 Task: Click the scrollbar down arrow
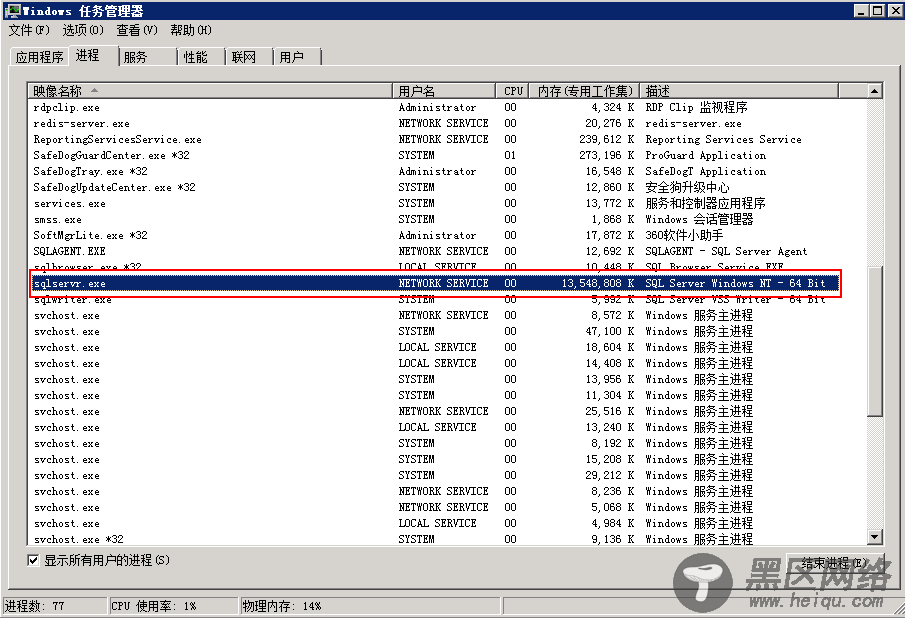click(x=874, y=537)
